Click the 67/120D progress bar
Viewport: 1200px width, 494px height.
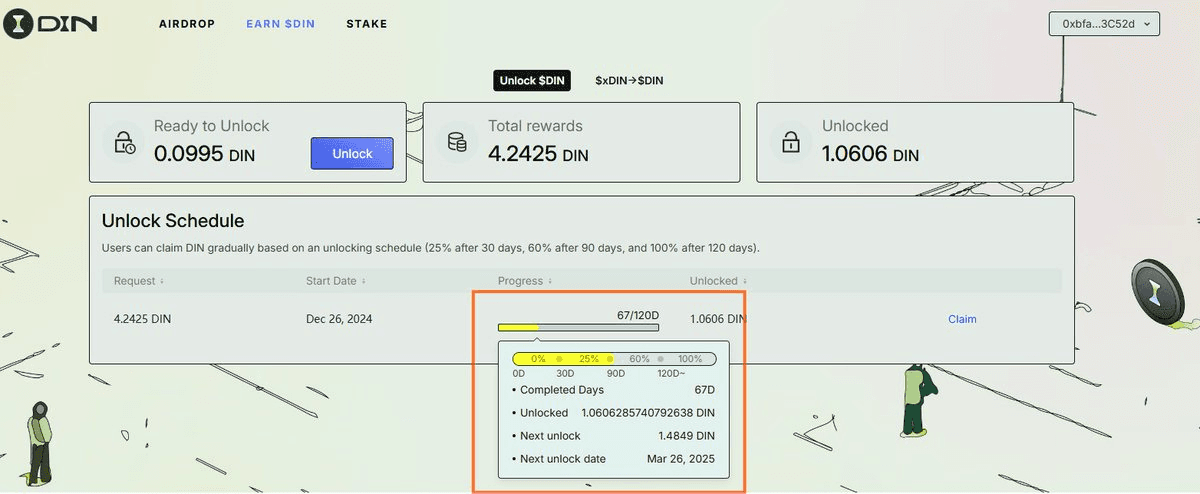coord(578,327)
